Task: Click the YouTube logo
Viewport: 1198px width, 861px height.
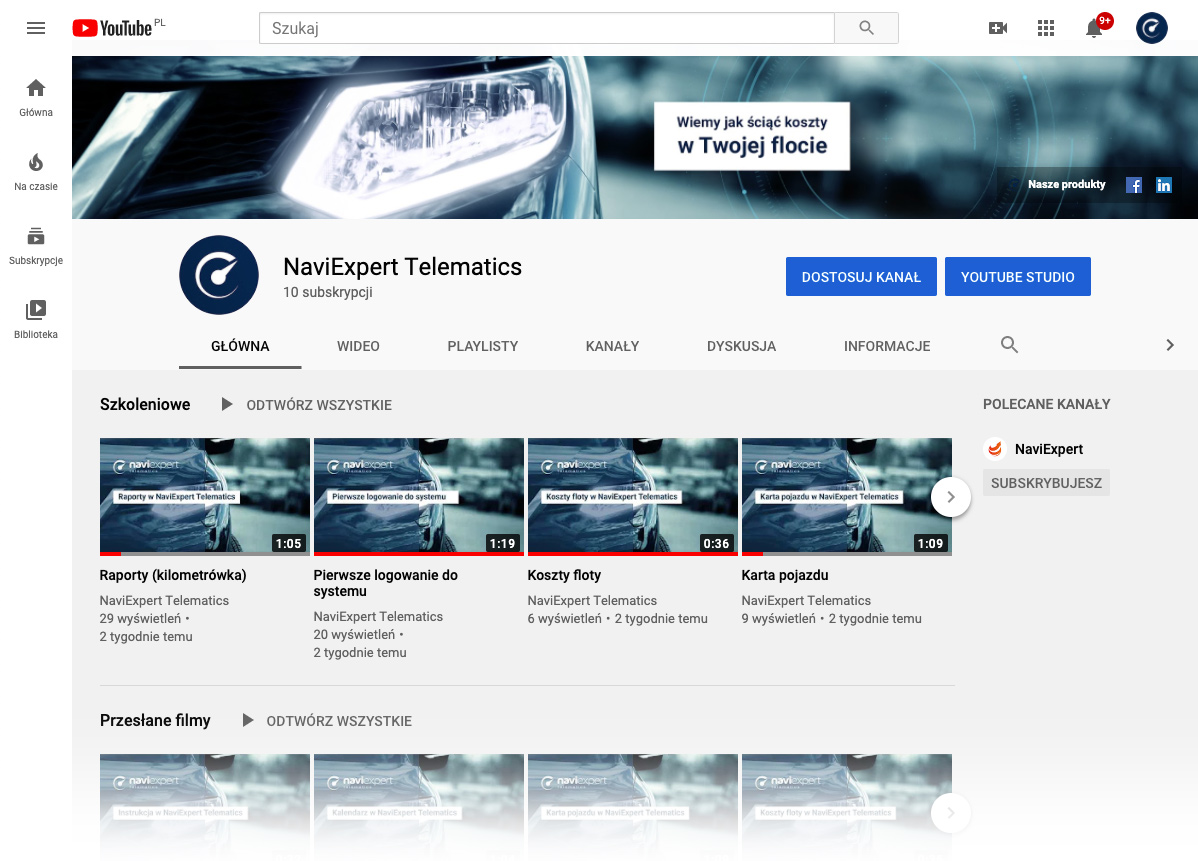Action: point(112,28)
